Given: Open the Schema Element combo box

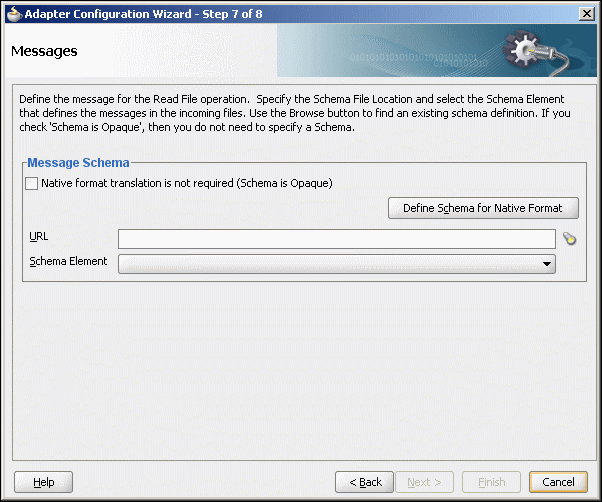Looking at the screenshot, I should (x=337, y=264).
